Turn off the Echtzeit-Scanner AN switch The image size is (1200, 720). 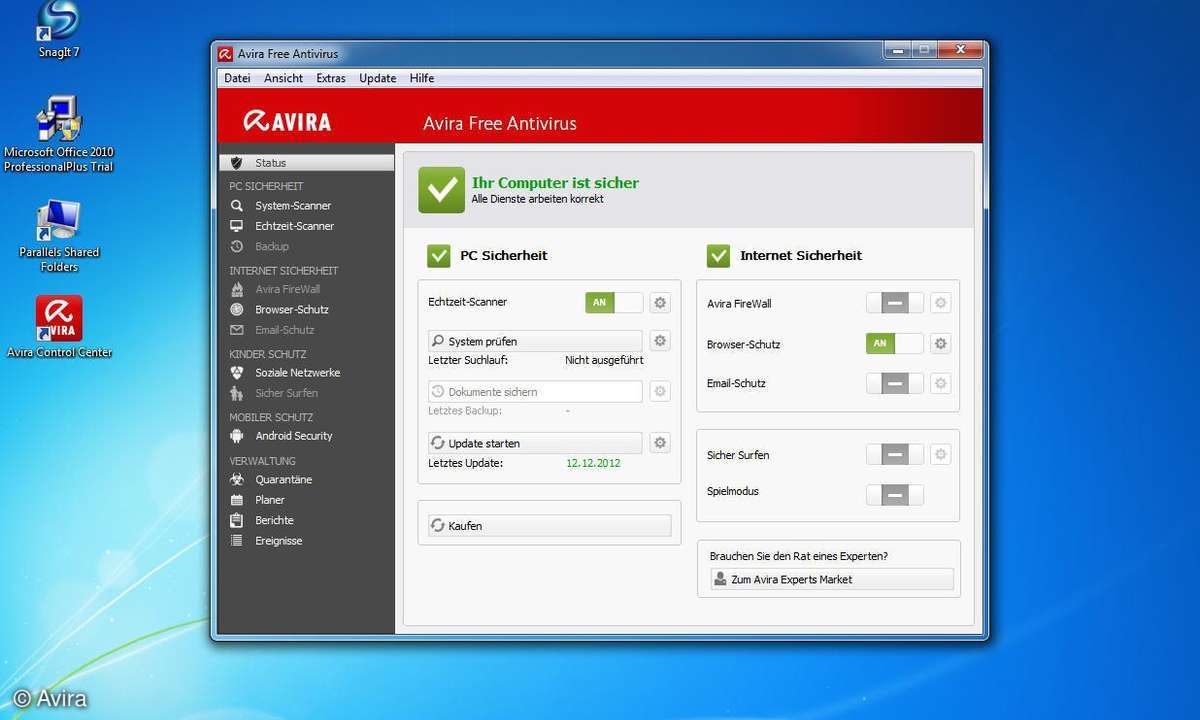614,302
